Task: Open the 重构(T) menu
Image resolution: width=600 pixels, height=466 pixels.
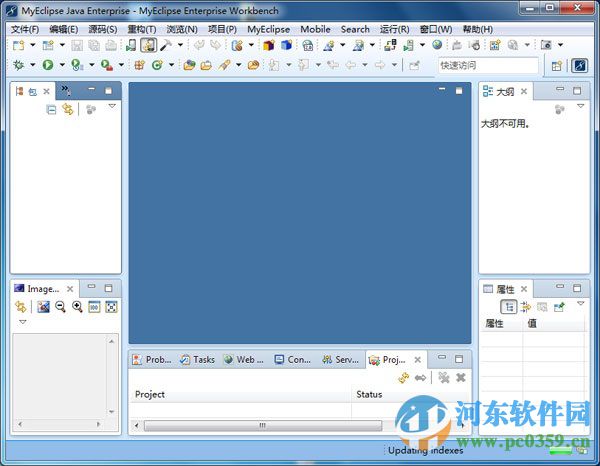Action: click(x=142, y=29)
